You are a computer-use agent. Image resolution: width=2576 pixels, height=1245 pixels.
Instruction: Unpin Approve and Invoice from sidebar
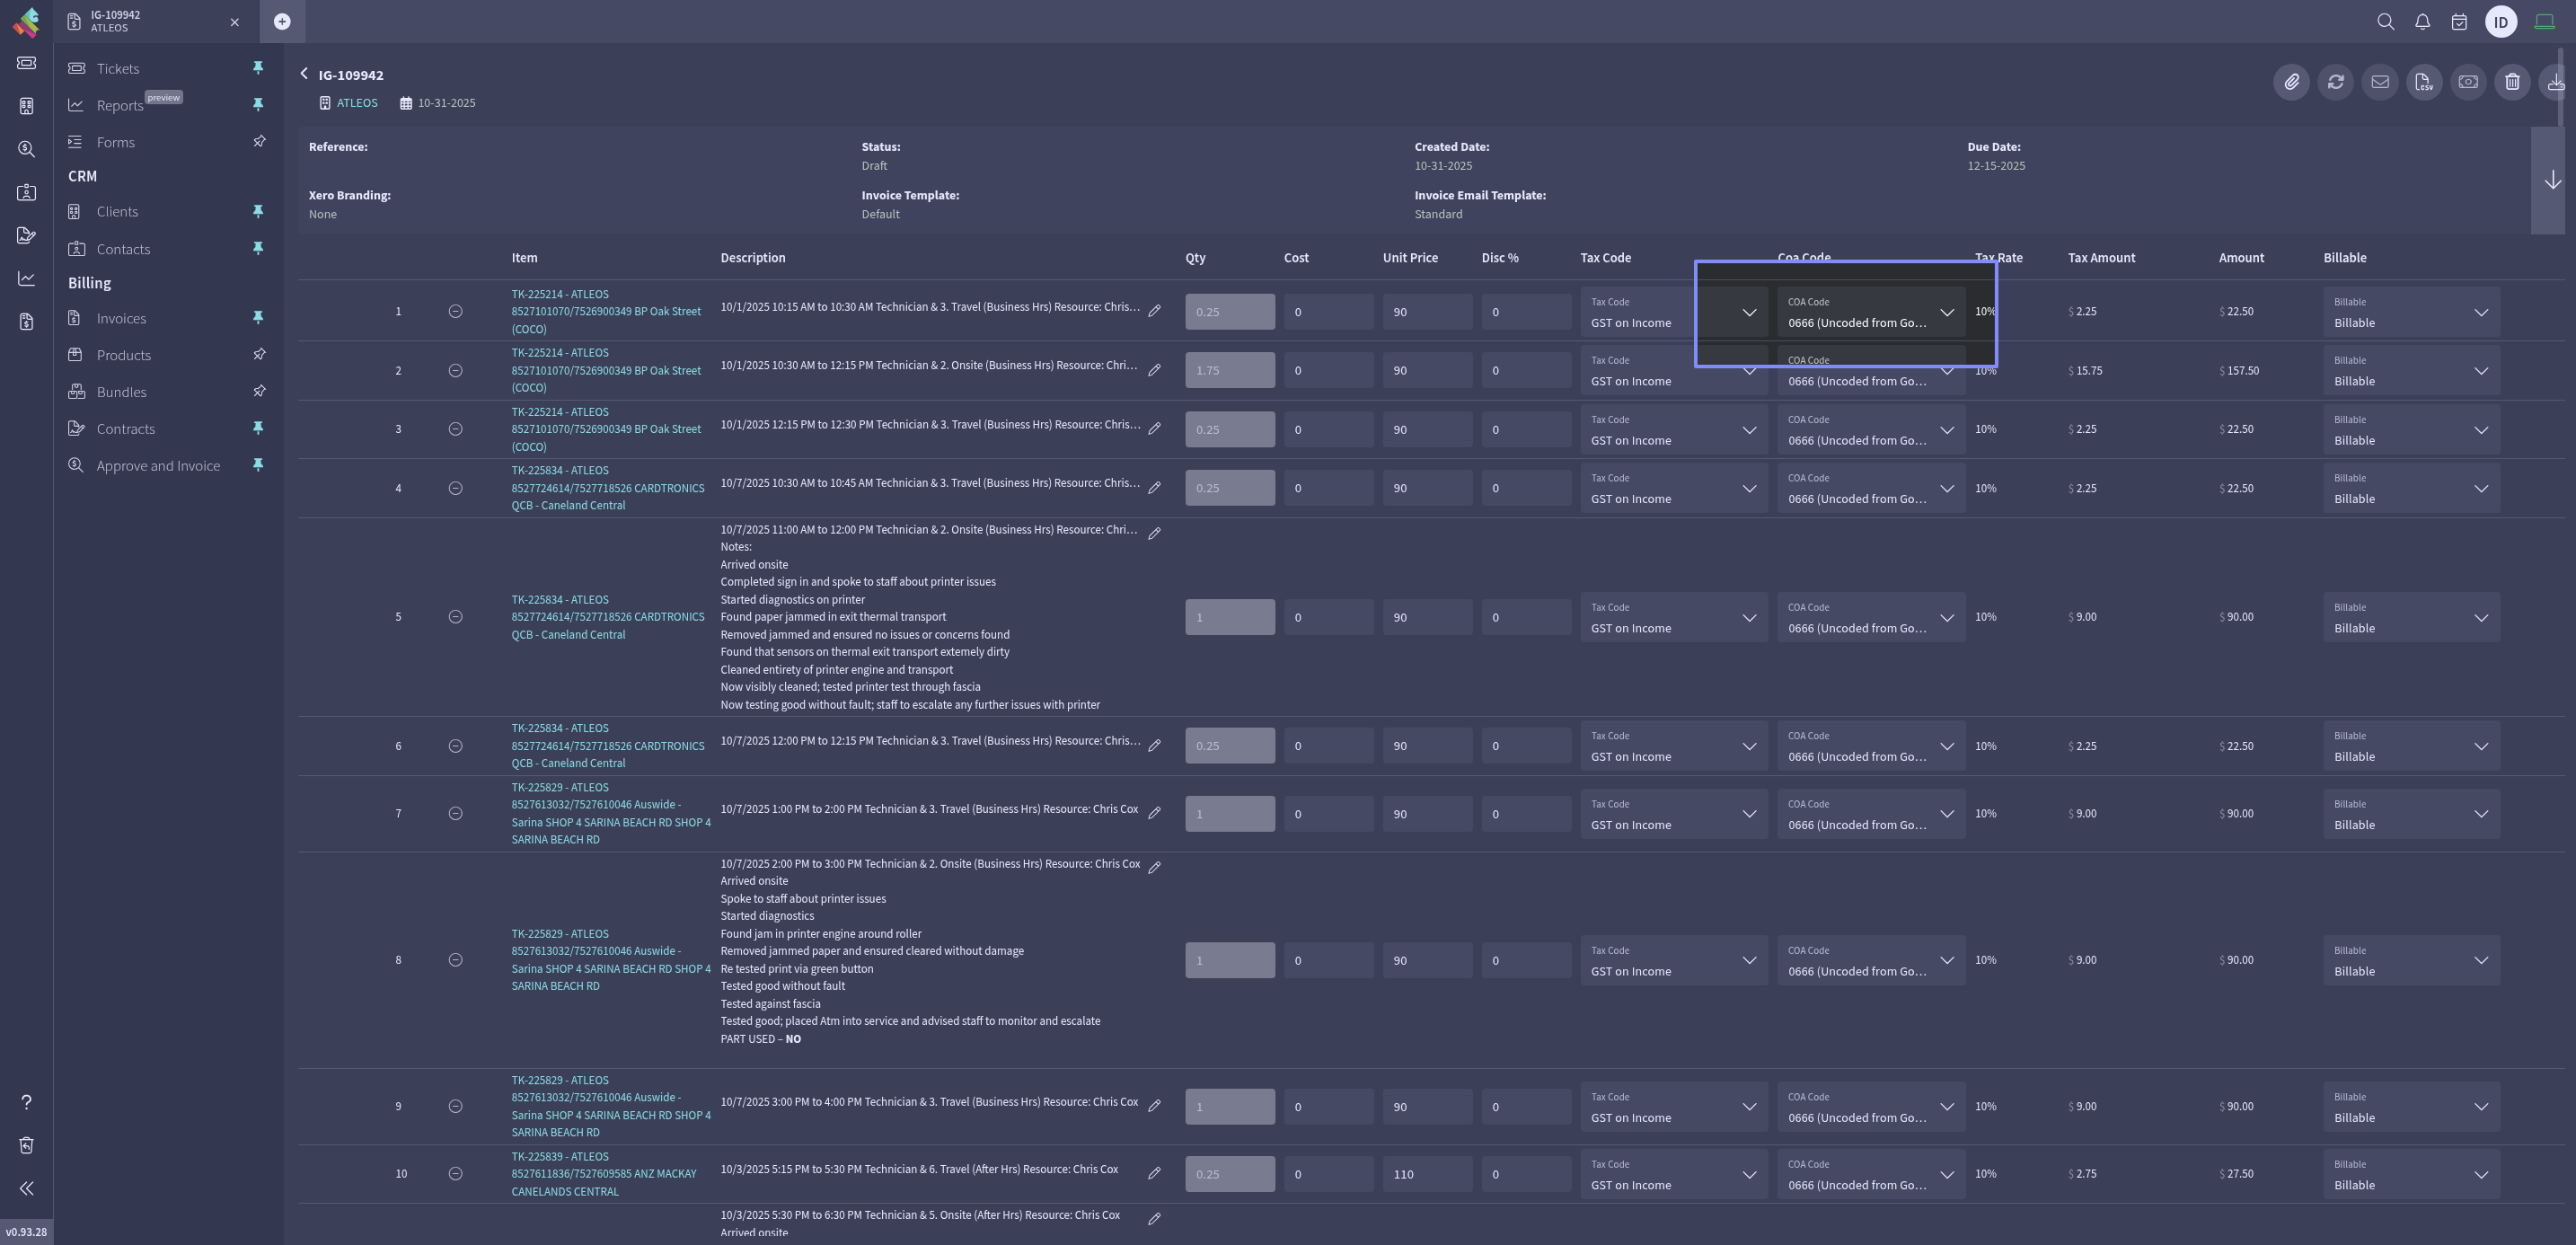coord(258,465)
